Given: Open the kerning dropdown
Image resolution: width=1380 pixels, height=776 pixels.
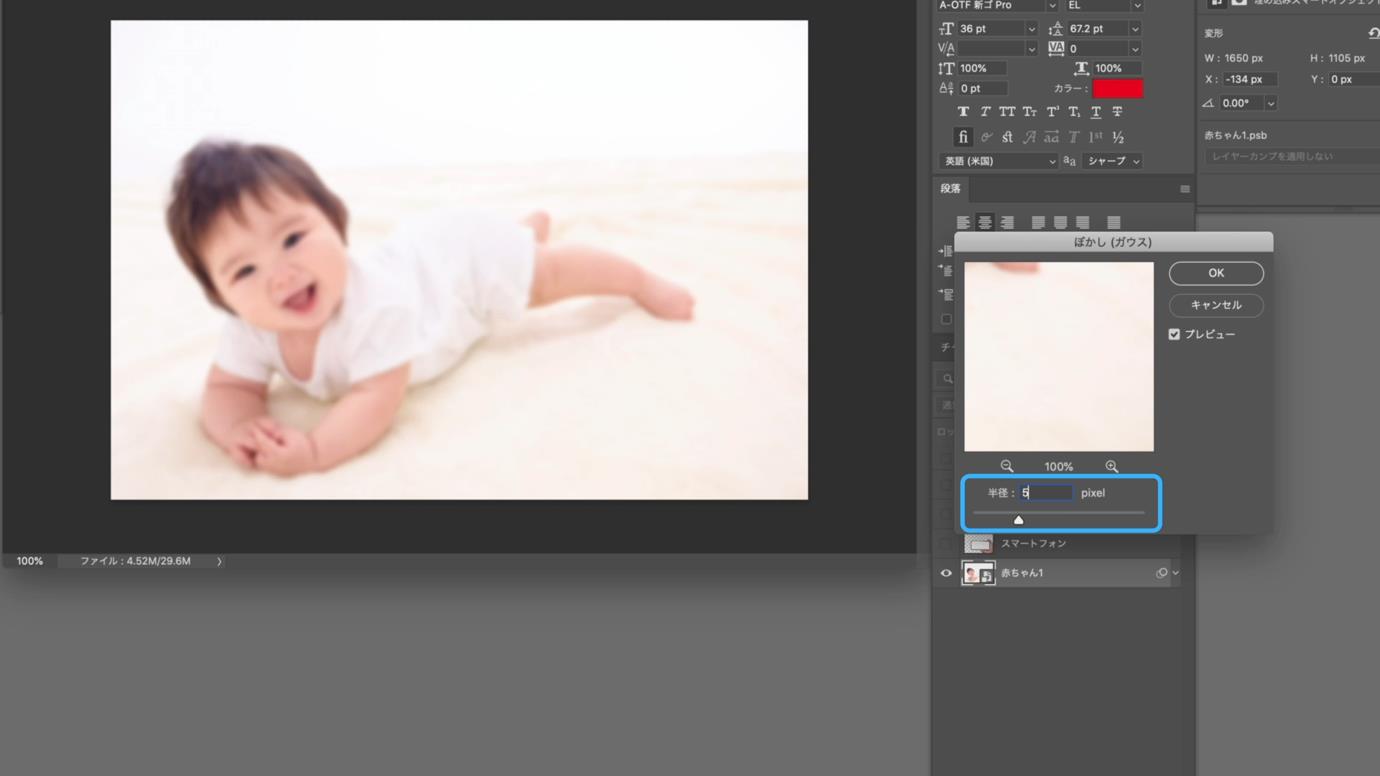Looking at the screenshot, I should [1031, 49].
